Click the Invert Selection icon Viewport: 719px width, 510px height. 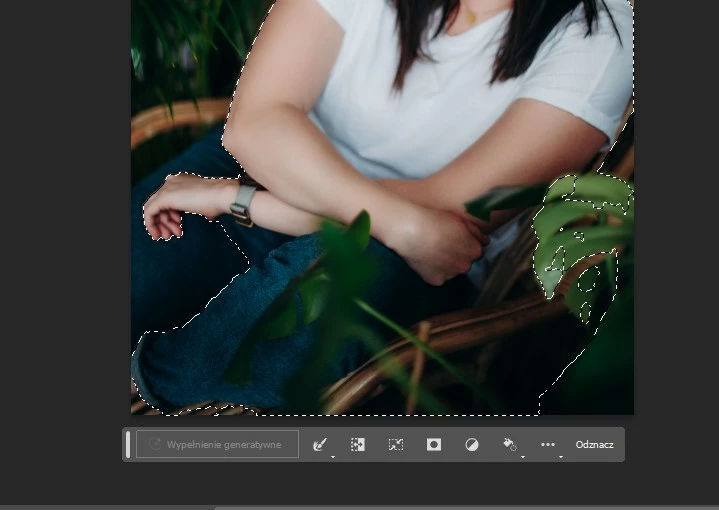pyautogui.click(x=358, y=444)
